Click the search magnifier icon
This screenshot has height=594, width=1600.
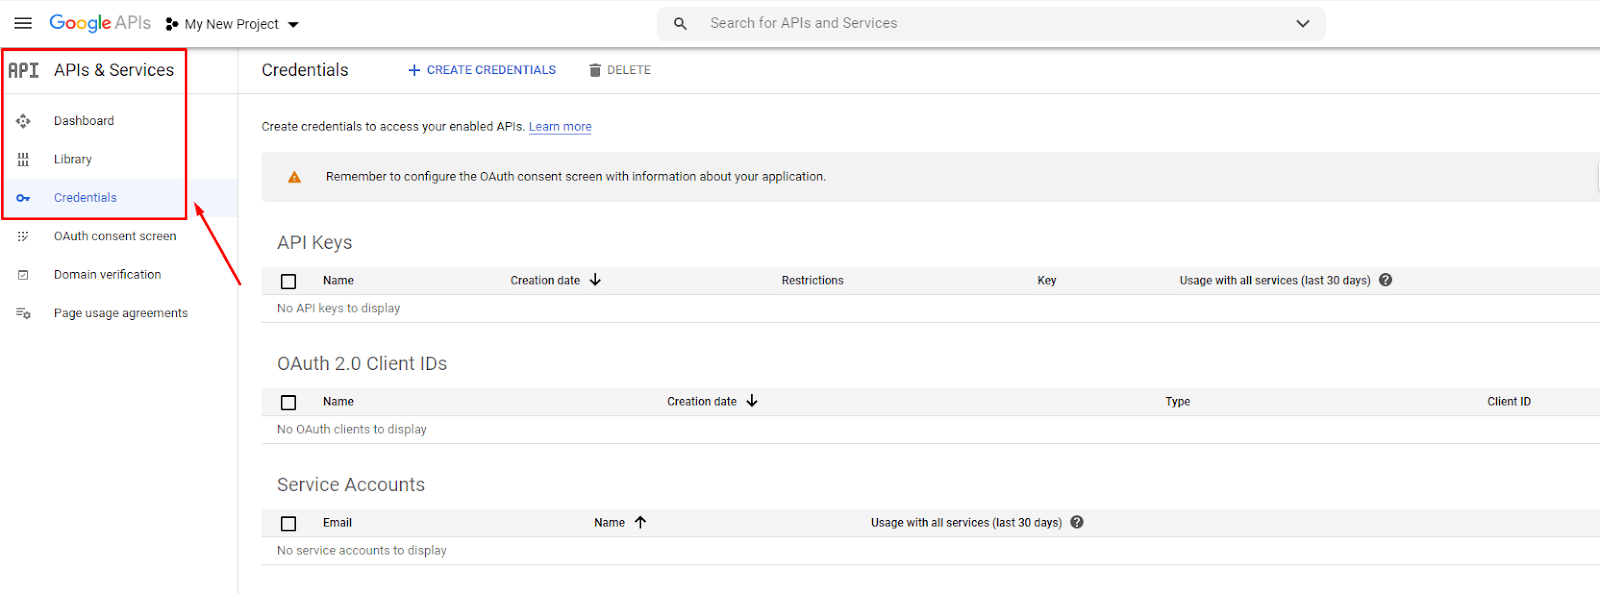click(680, 24)
